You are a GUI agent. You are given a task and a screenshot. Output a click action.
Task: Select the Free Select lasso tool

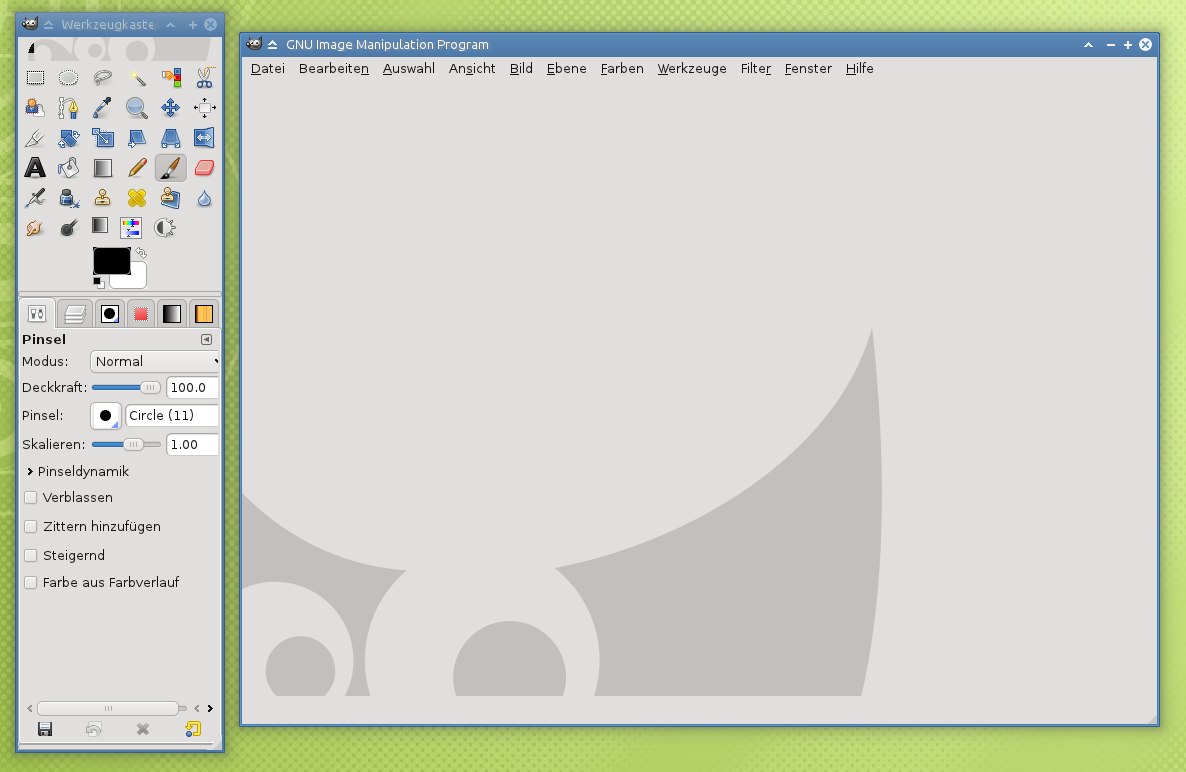pos(103,77)
